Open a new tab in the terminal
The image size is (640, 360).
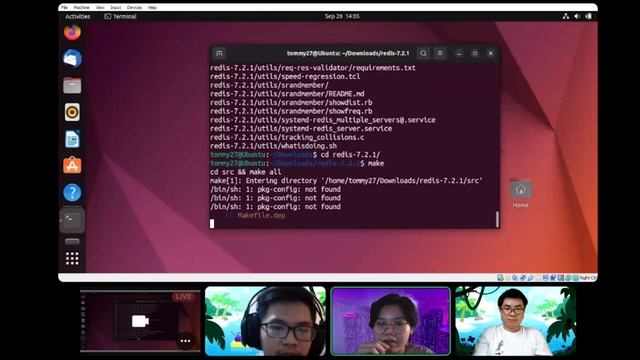click(x=219, y=53)
